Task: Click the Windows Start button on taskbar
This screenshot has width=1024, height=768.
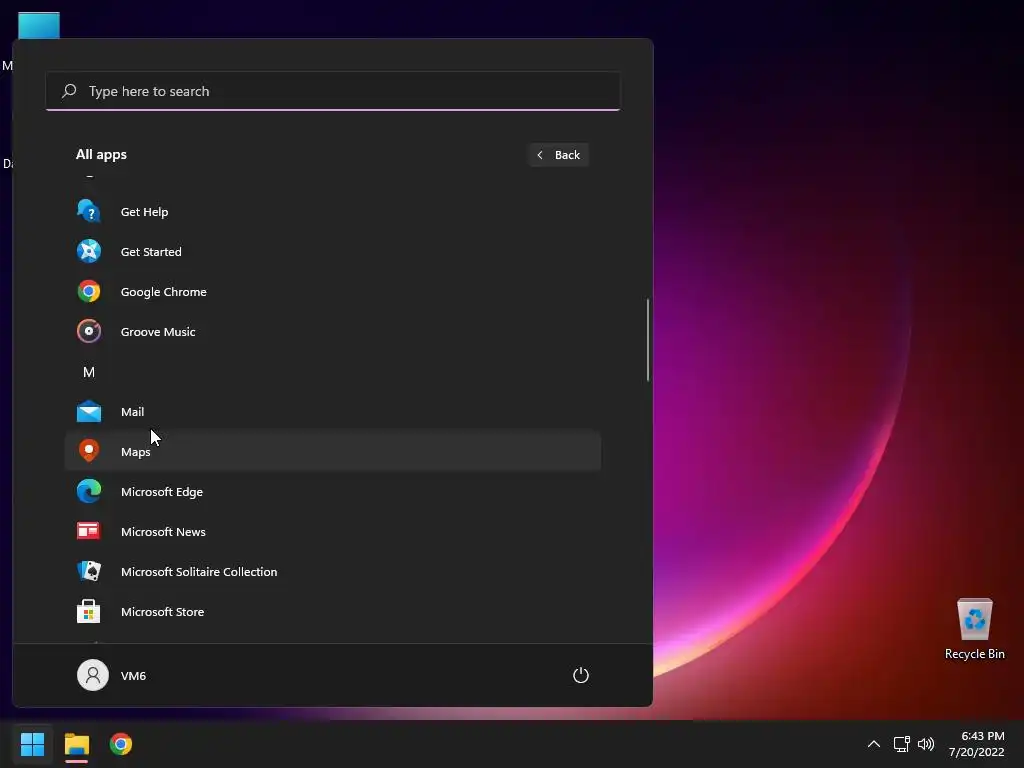Action: click(x=33, y=744)
